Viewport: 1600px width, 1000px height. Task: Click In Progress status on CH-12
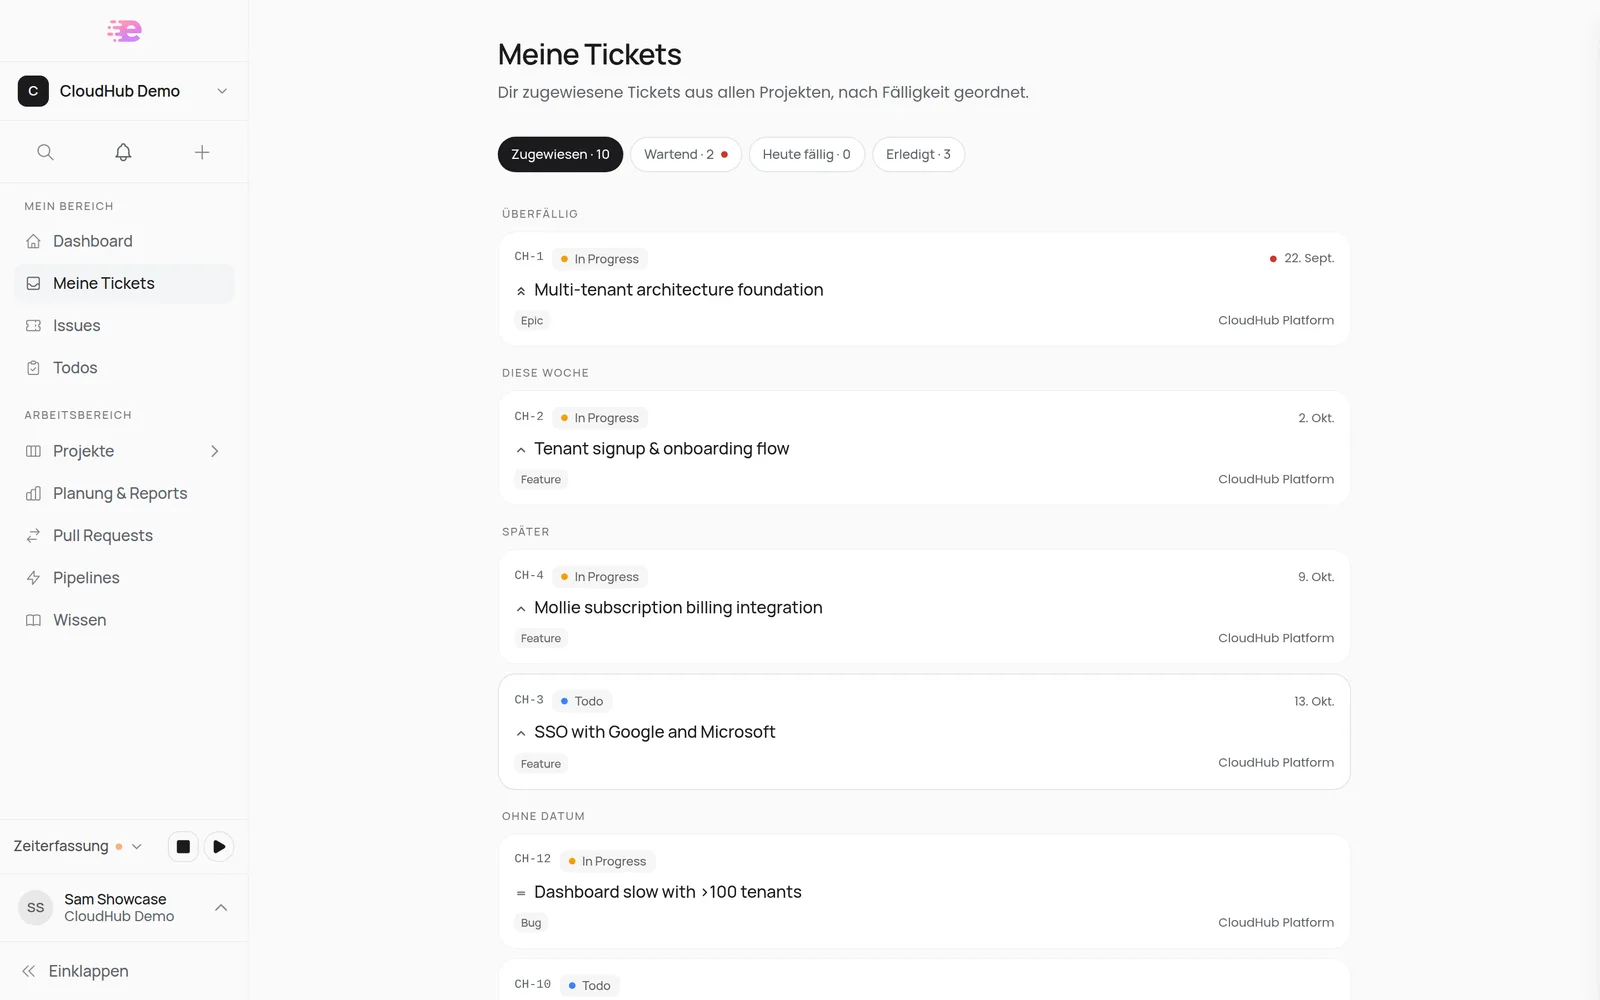(x=607, y=861)
